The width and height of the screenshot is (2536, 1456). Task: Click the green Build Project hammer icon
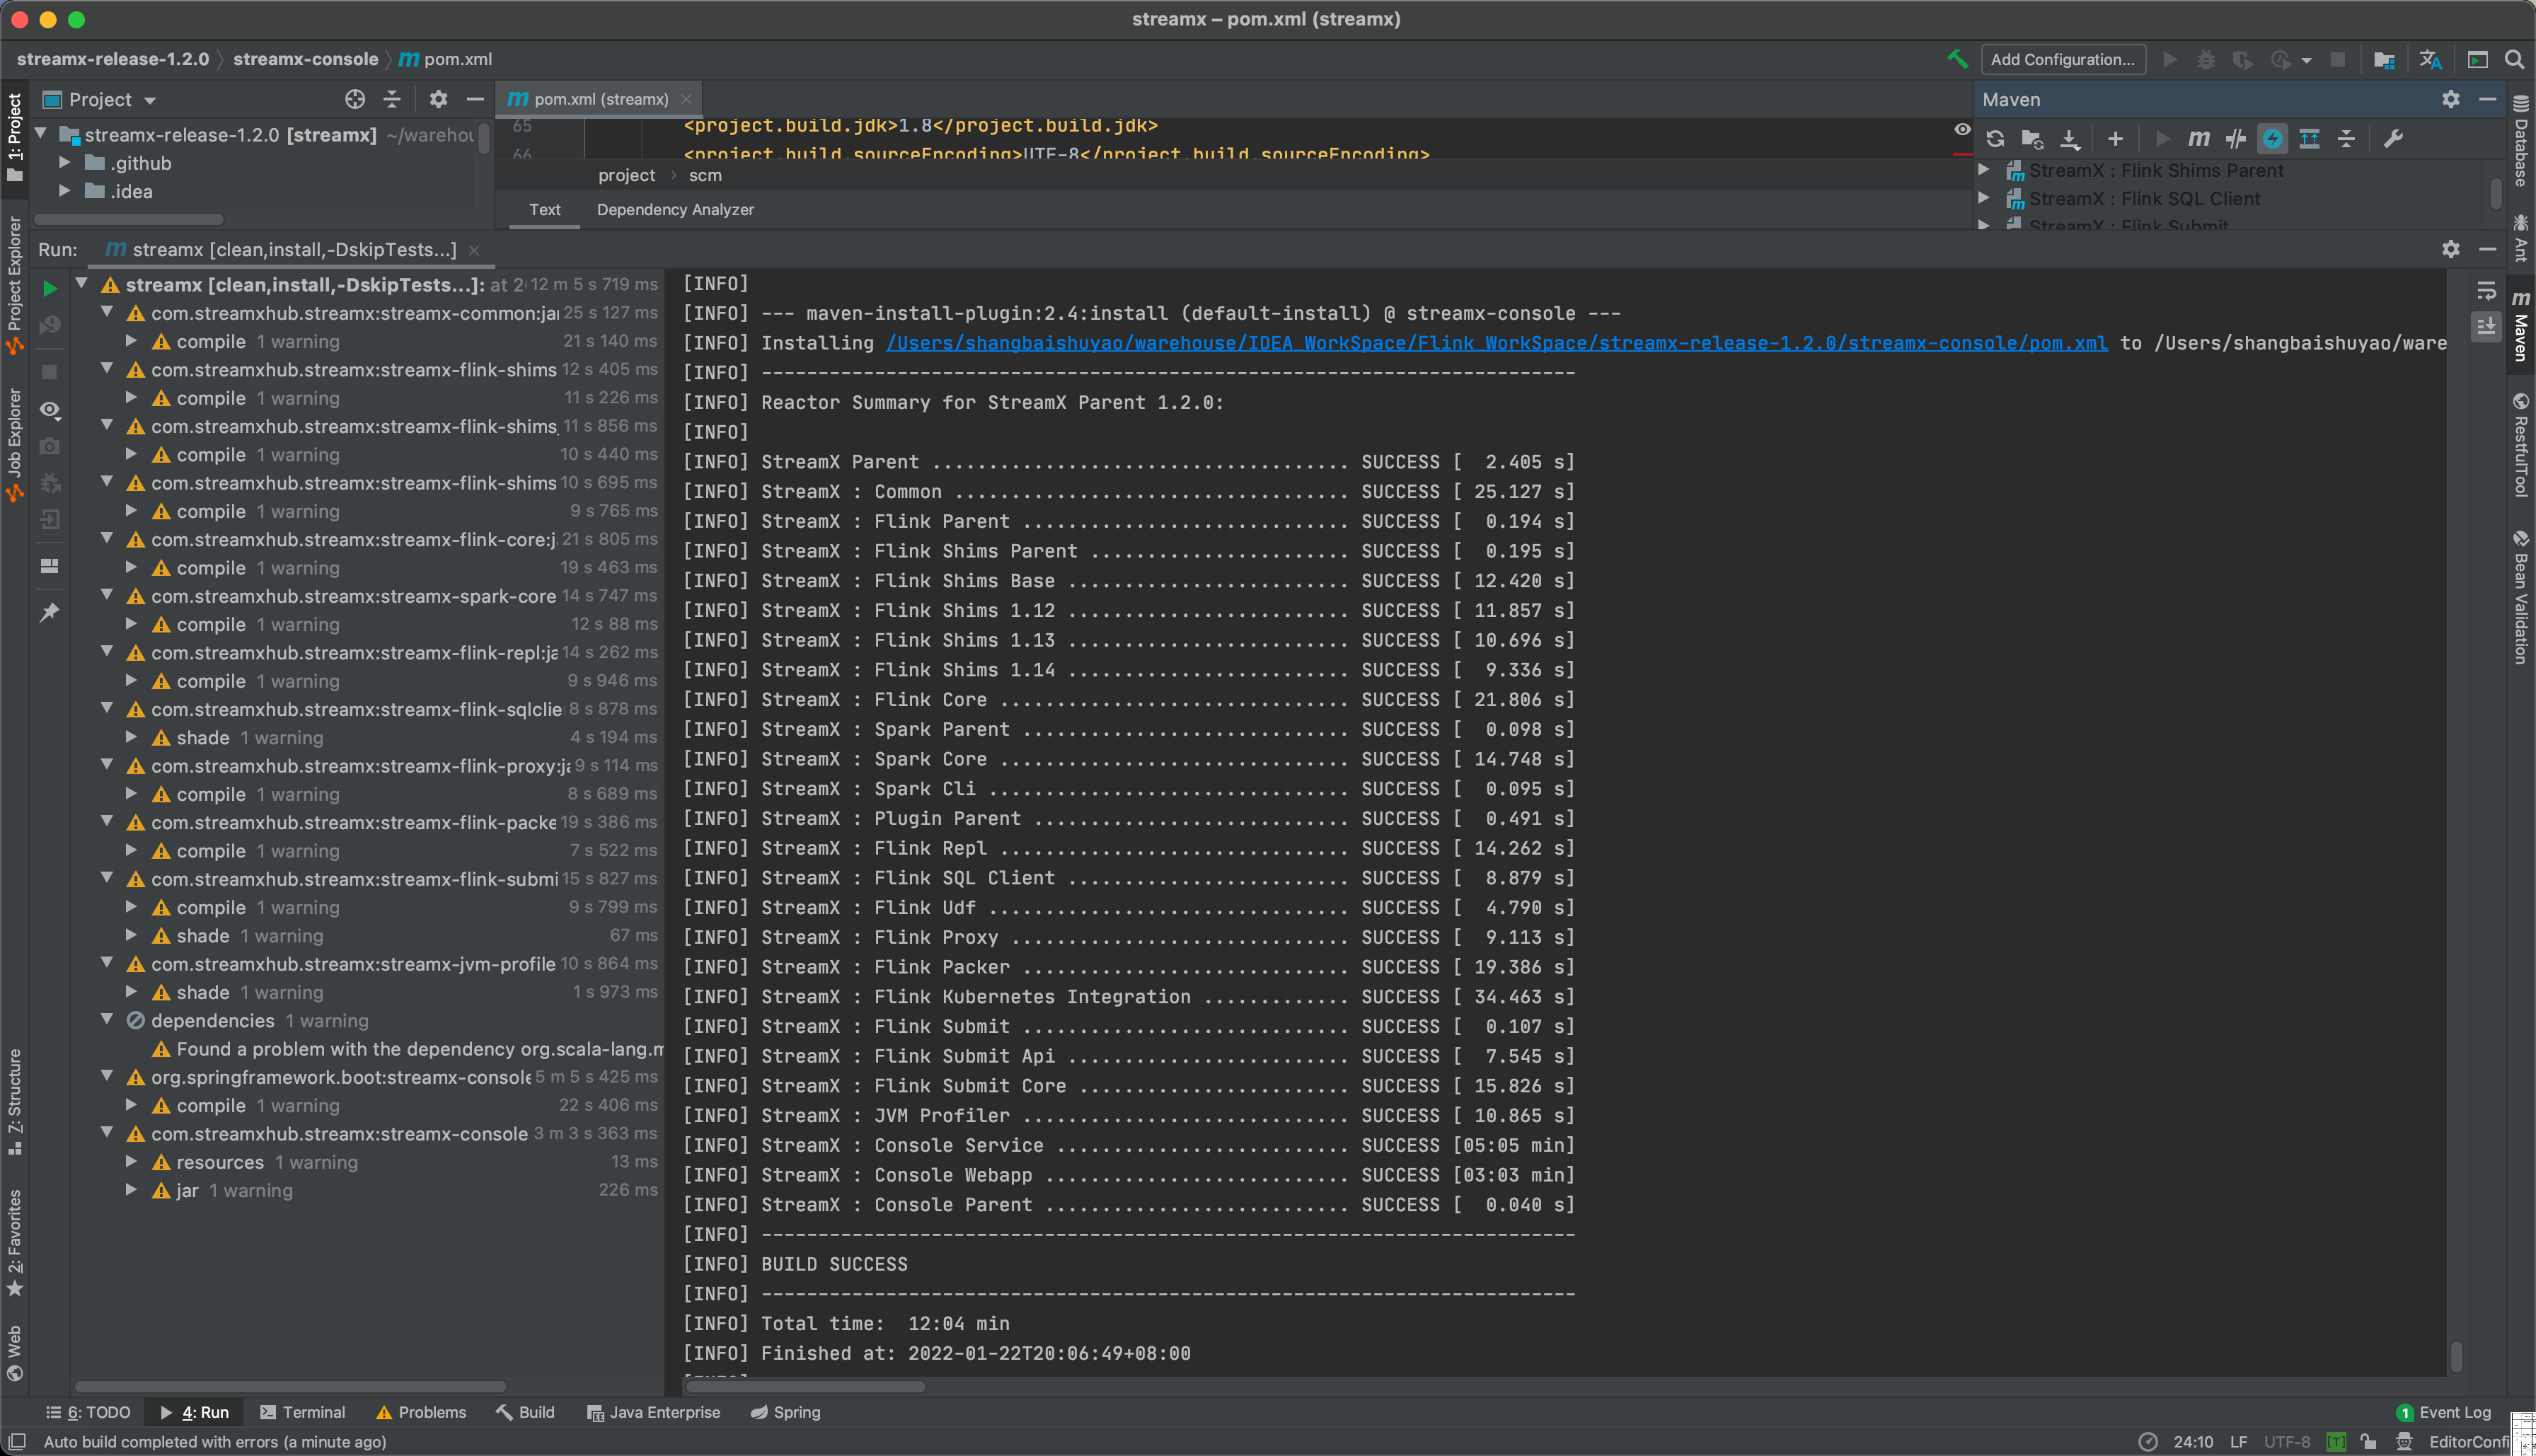pyautogui.click(x=1957, y=59)
